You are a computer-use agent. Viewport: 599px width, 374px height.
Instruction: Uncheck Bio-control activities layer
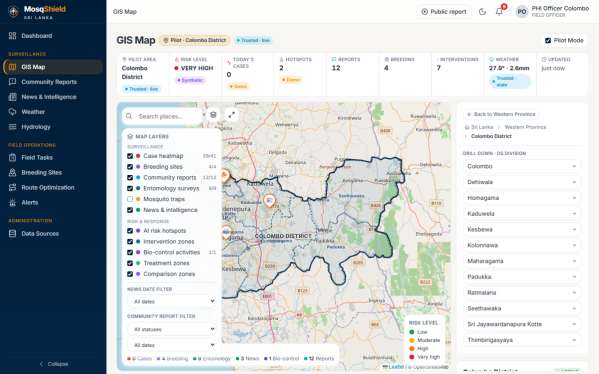coord(130,253)
